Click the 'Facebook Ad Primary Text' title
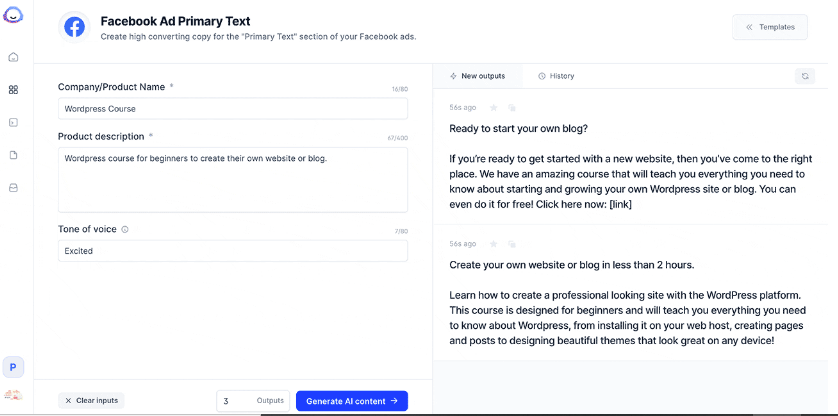Viewport: 838px width, 416px height. pyautogui.click(x=175, y=22)
